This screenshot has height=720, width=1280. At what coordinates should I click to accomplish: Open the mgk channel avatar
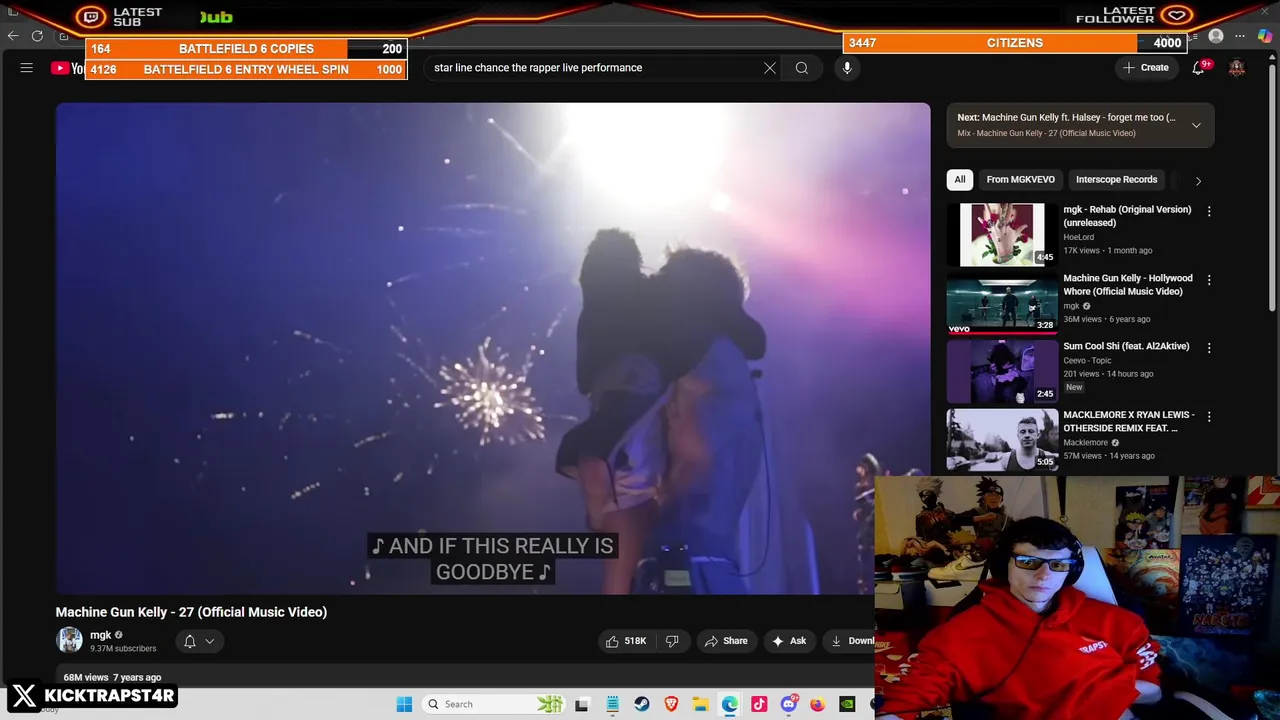pos(69,640)
